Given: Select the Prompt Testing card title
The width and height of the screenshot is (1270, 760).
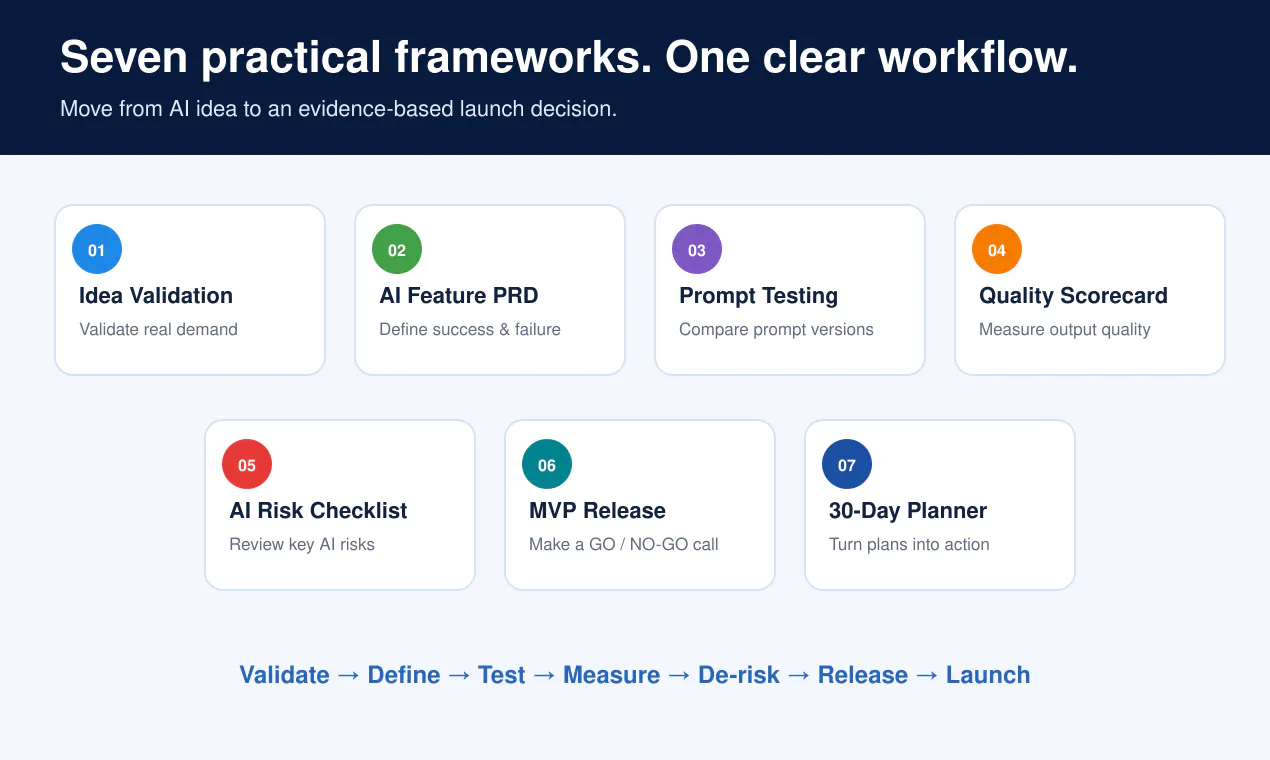Looking at the screenshot, I should tap(759, 296).
